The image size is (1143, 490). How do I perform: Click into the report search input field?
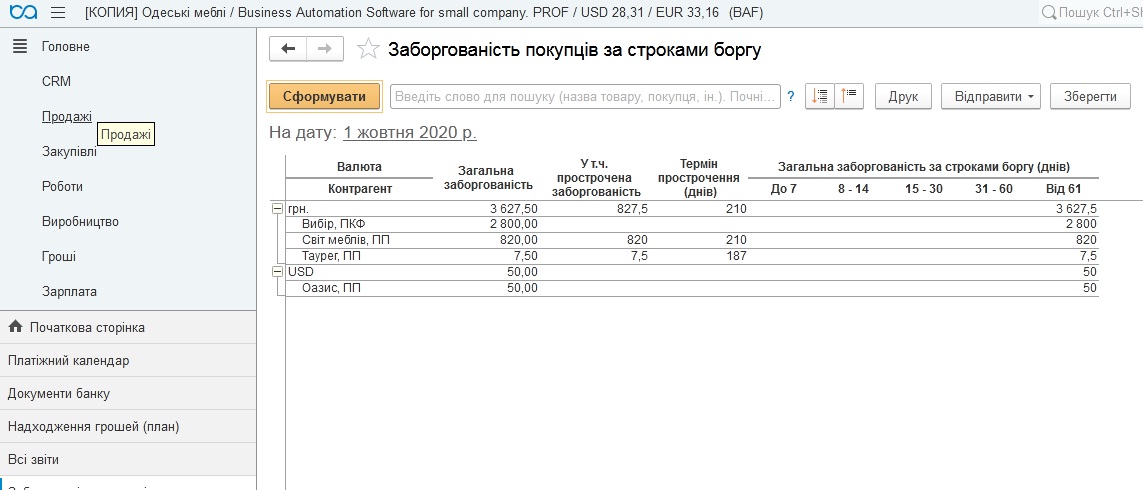[585, 96]
